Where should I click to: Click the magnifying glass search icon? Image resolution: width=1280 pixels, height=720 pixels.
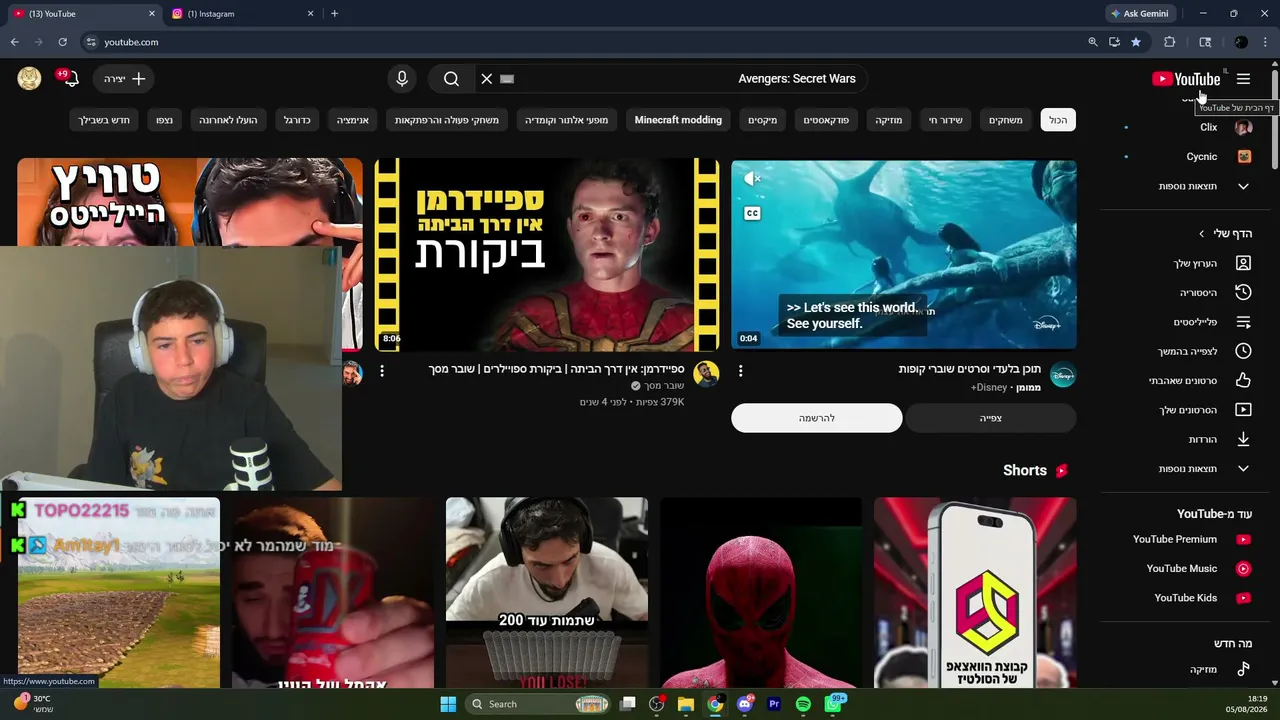pyautogui.click(x=451, y=79)
